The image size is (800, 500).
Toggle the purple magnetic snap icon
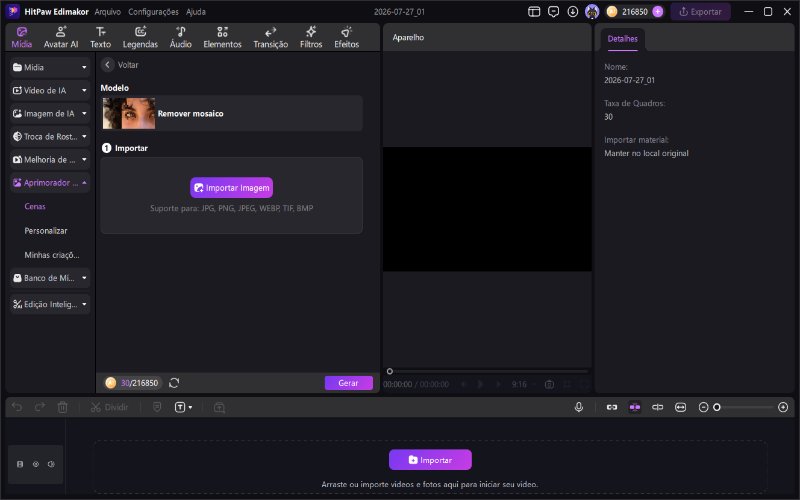pyautogui.click(x=635, y=407)
